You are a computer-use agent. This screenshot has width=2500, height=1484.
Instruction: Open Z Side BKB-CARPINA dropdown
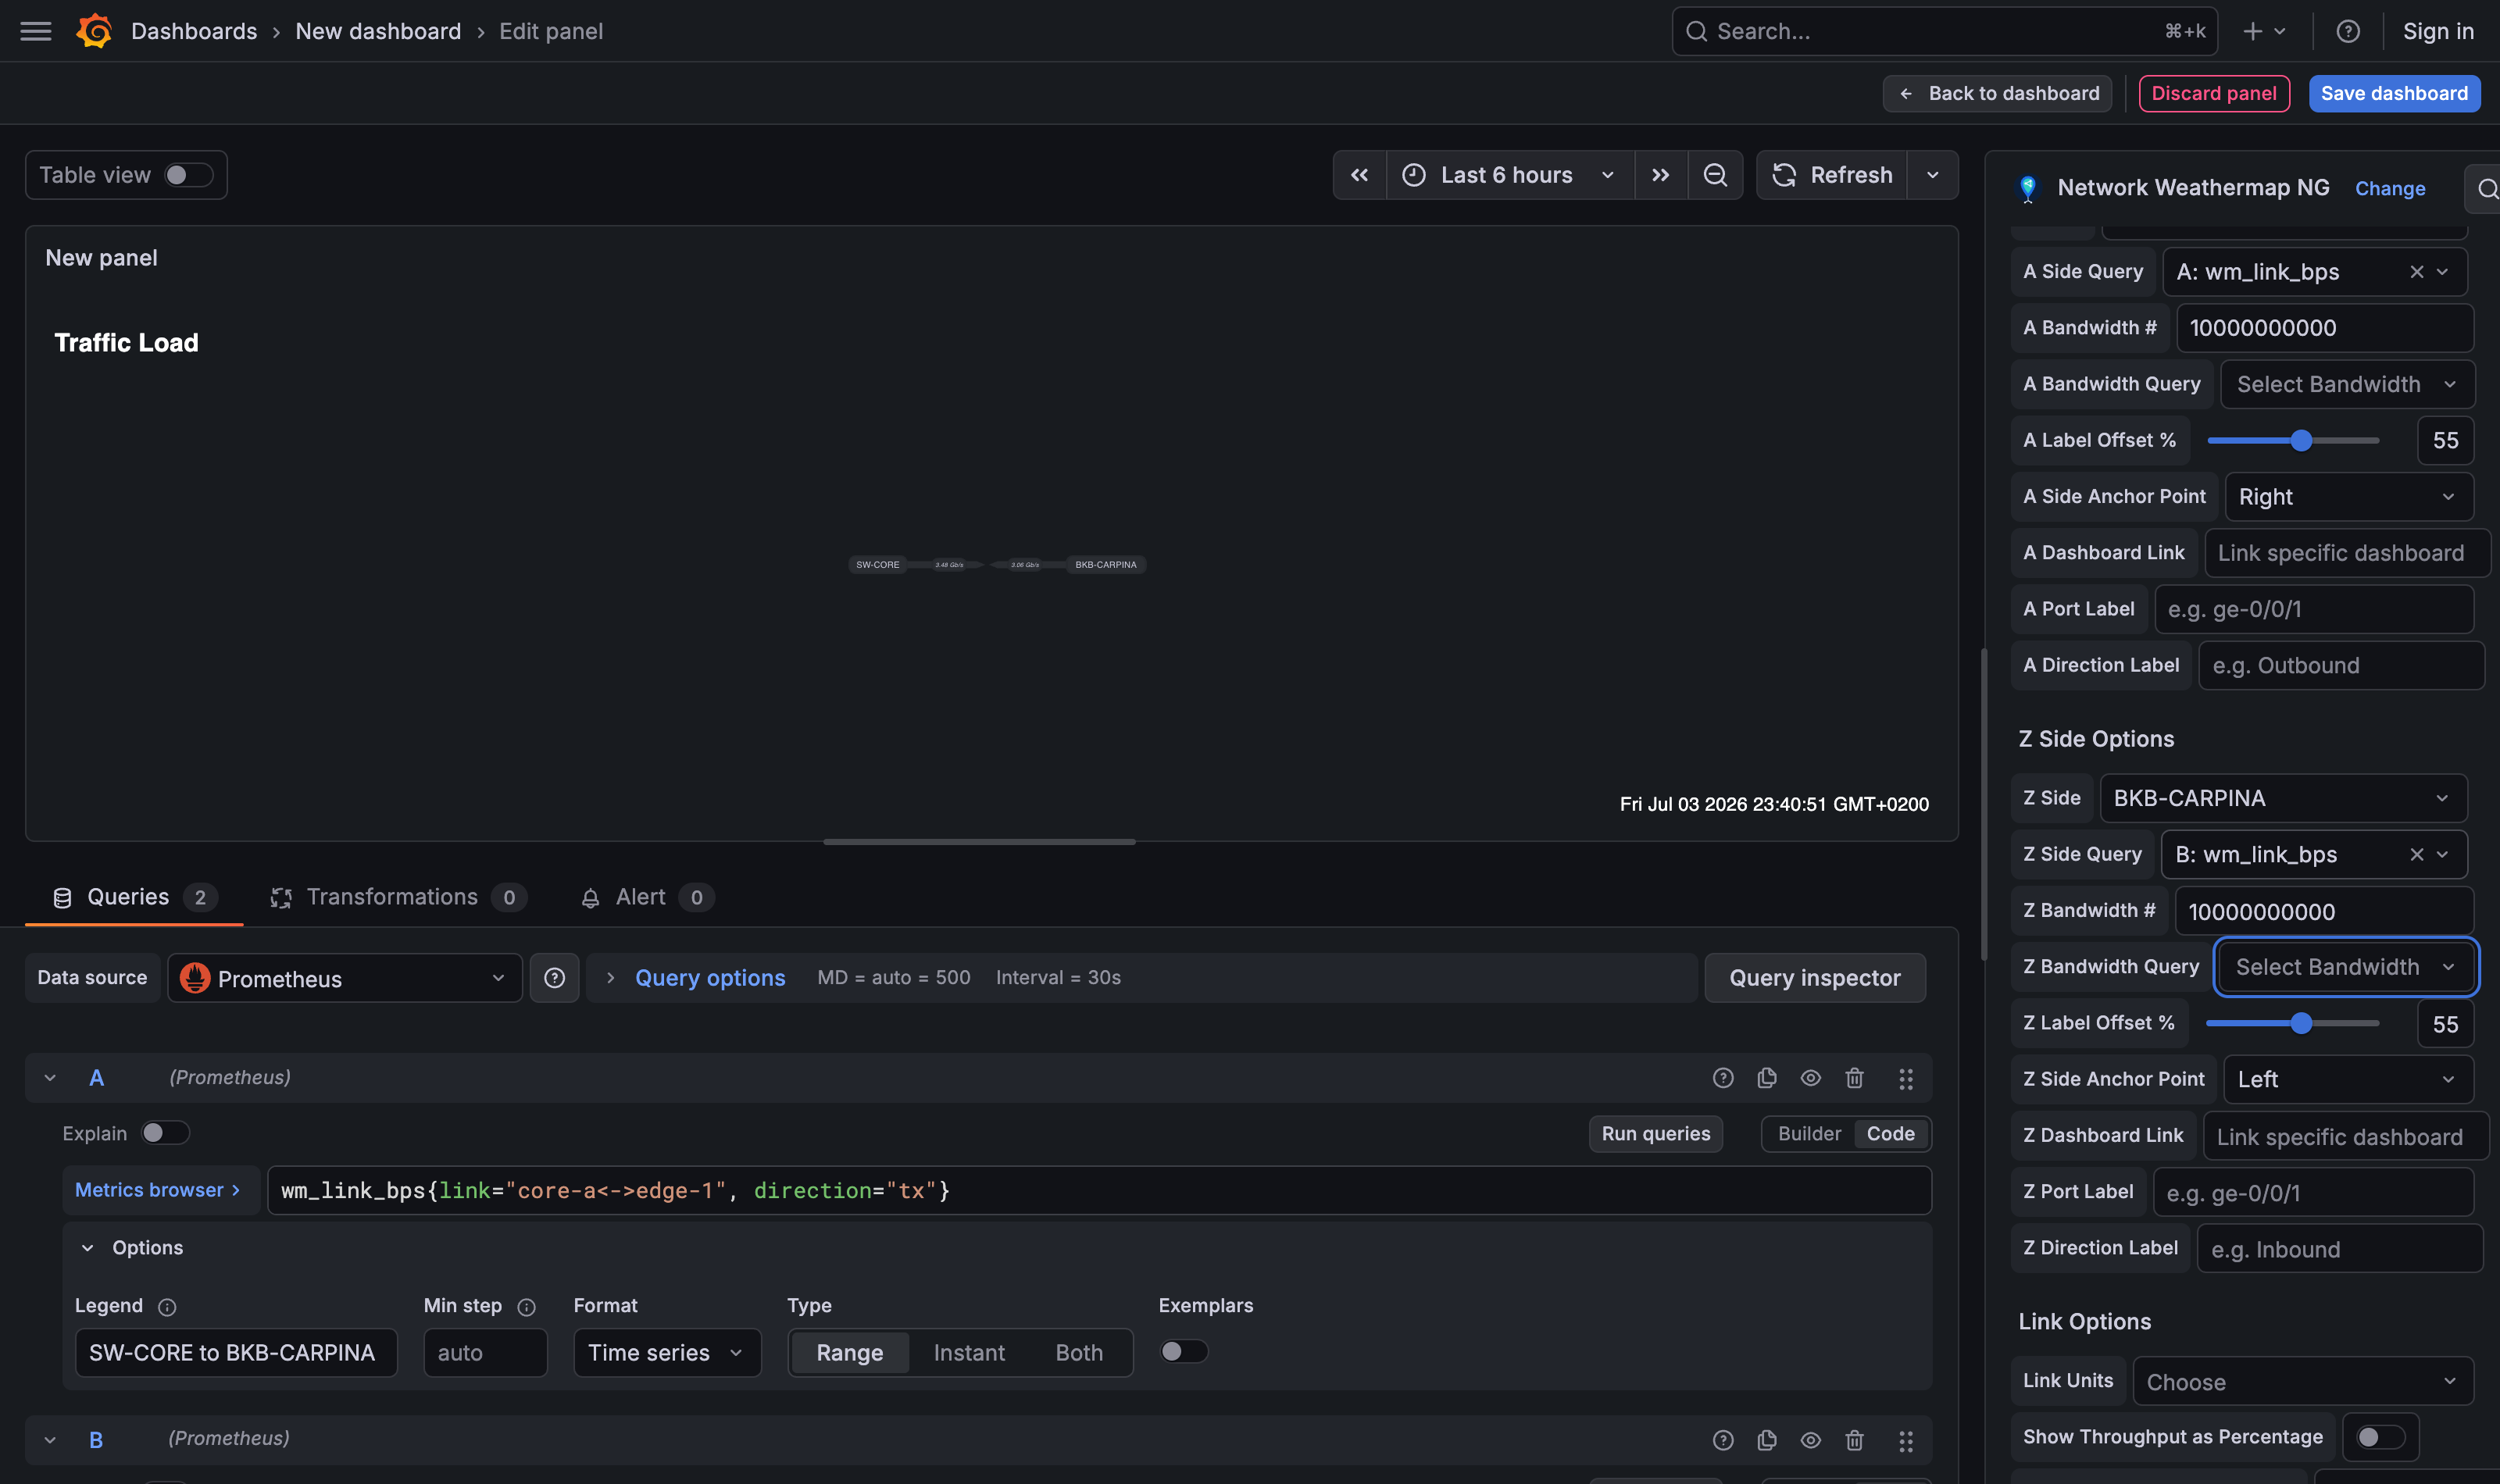(2283, 798)
